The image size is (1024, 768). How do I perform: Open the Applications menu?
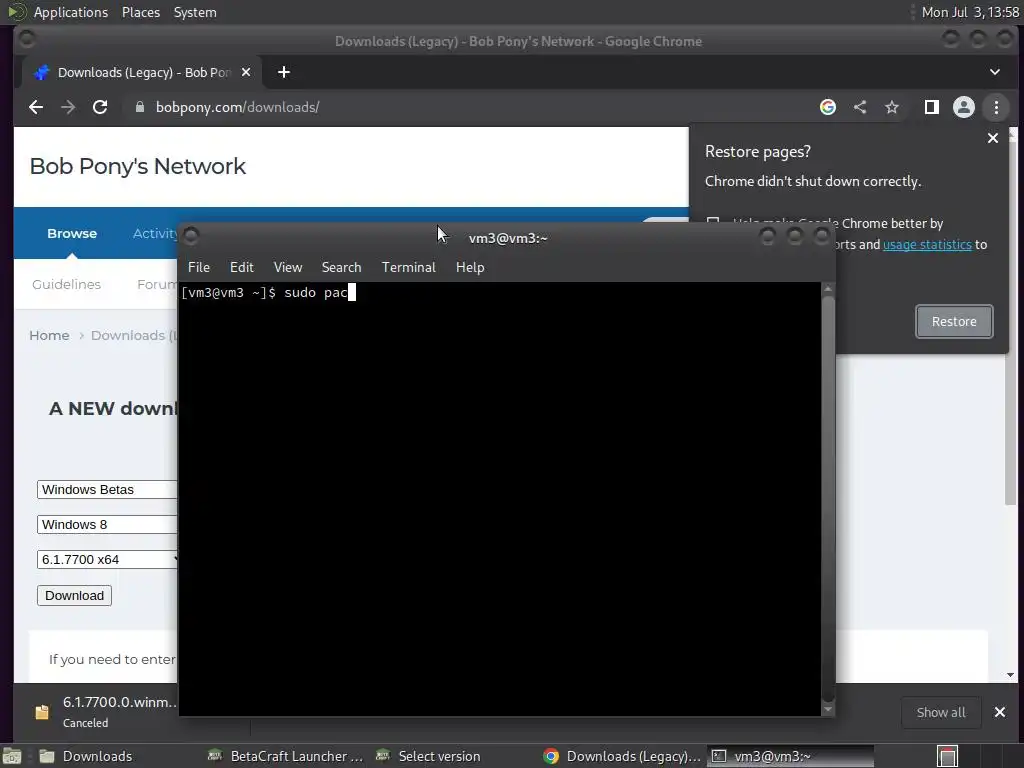71,12
